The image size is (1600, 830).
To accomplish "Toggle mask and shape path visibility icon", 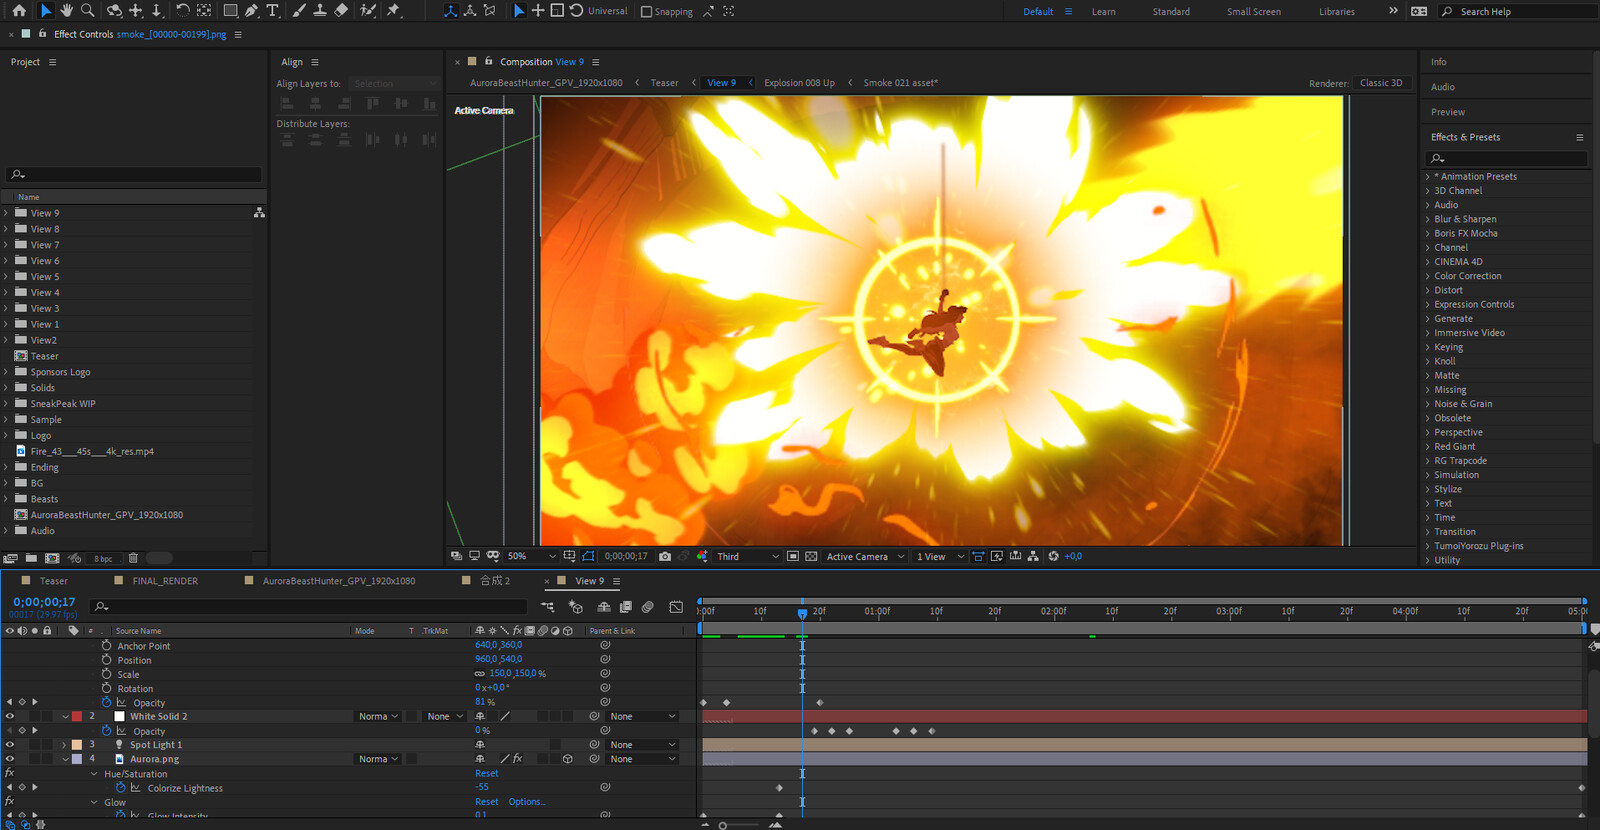I will coord(588,556).
